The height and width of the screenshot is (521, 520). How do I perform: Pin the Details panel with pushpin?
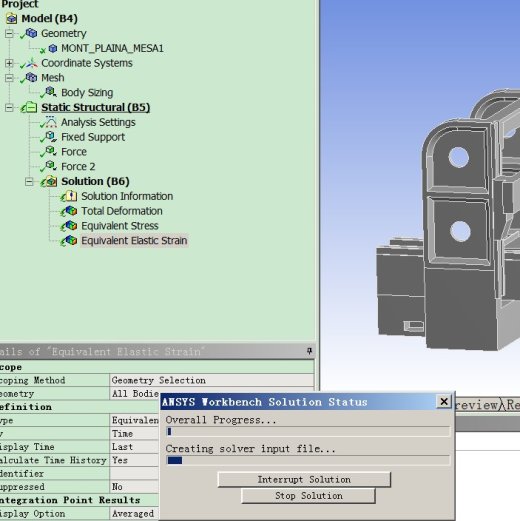(x=309, y=351)
